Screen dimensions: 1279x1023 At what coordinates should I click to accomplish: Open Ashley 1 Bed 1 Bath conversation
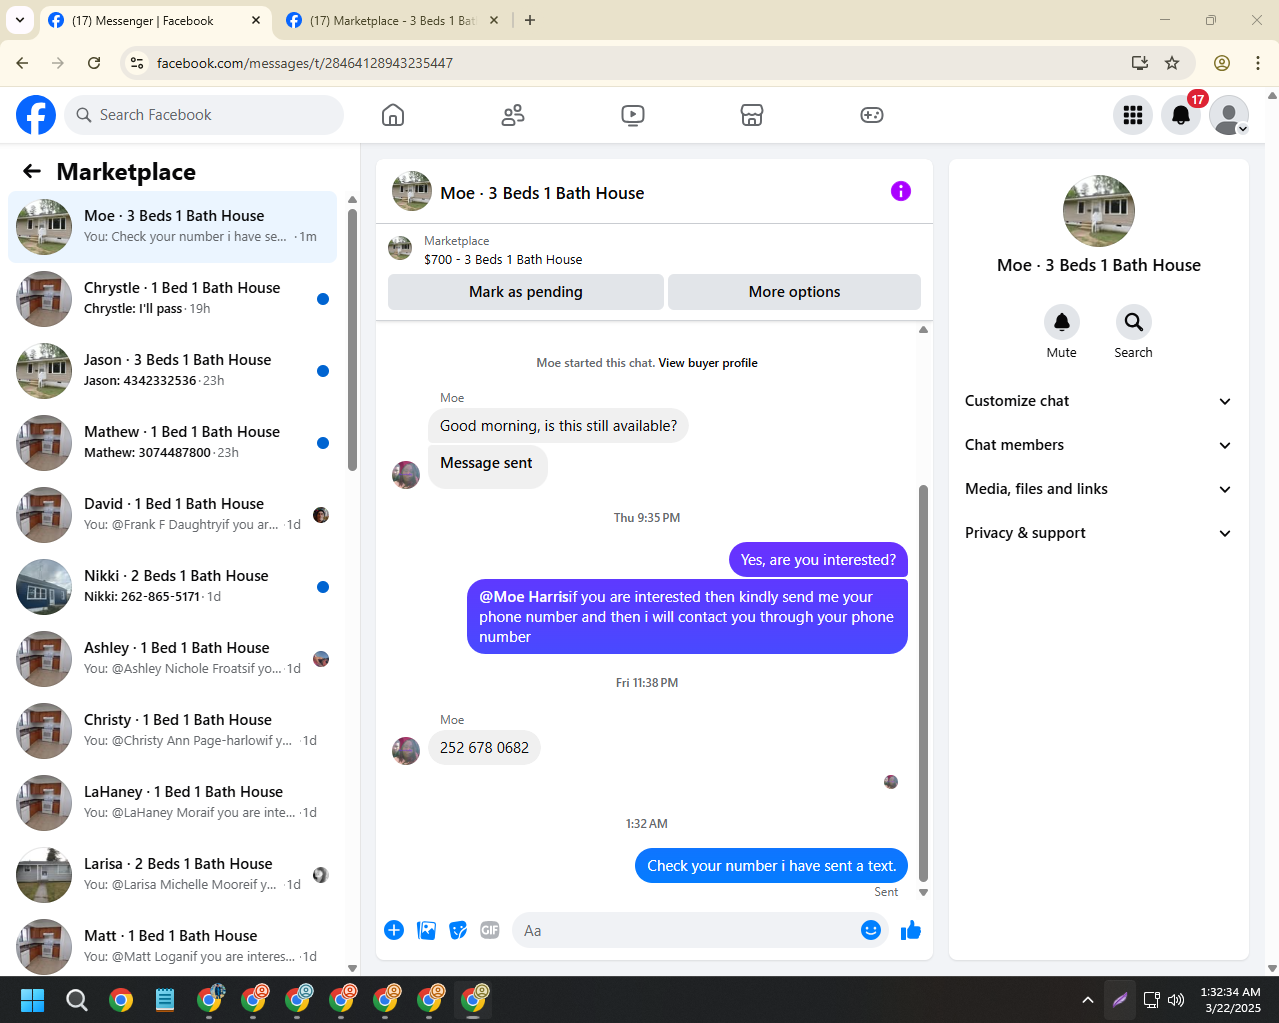pos(172,659)
